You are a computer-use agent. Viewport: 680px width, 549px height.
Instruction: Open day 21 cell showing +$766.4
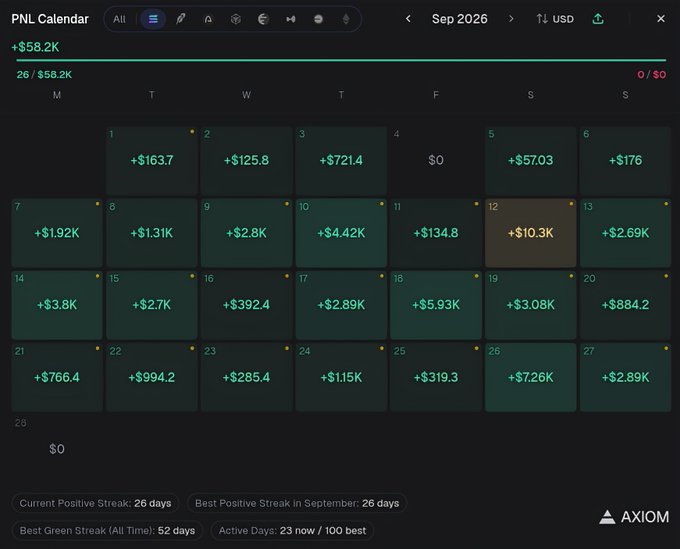click(x=57, y=377)
